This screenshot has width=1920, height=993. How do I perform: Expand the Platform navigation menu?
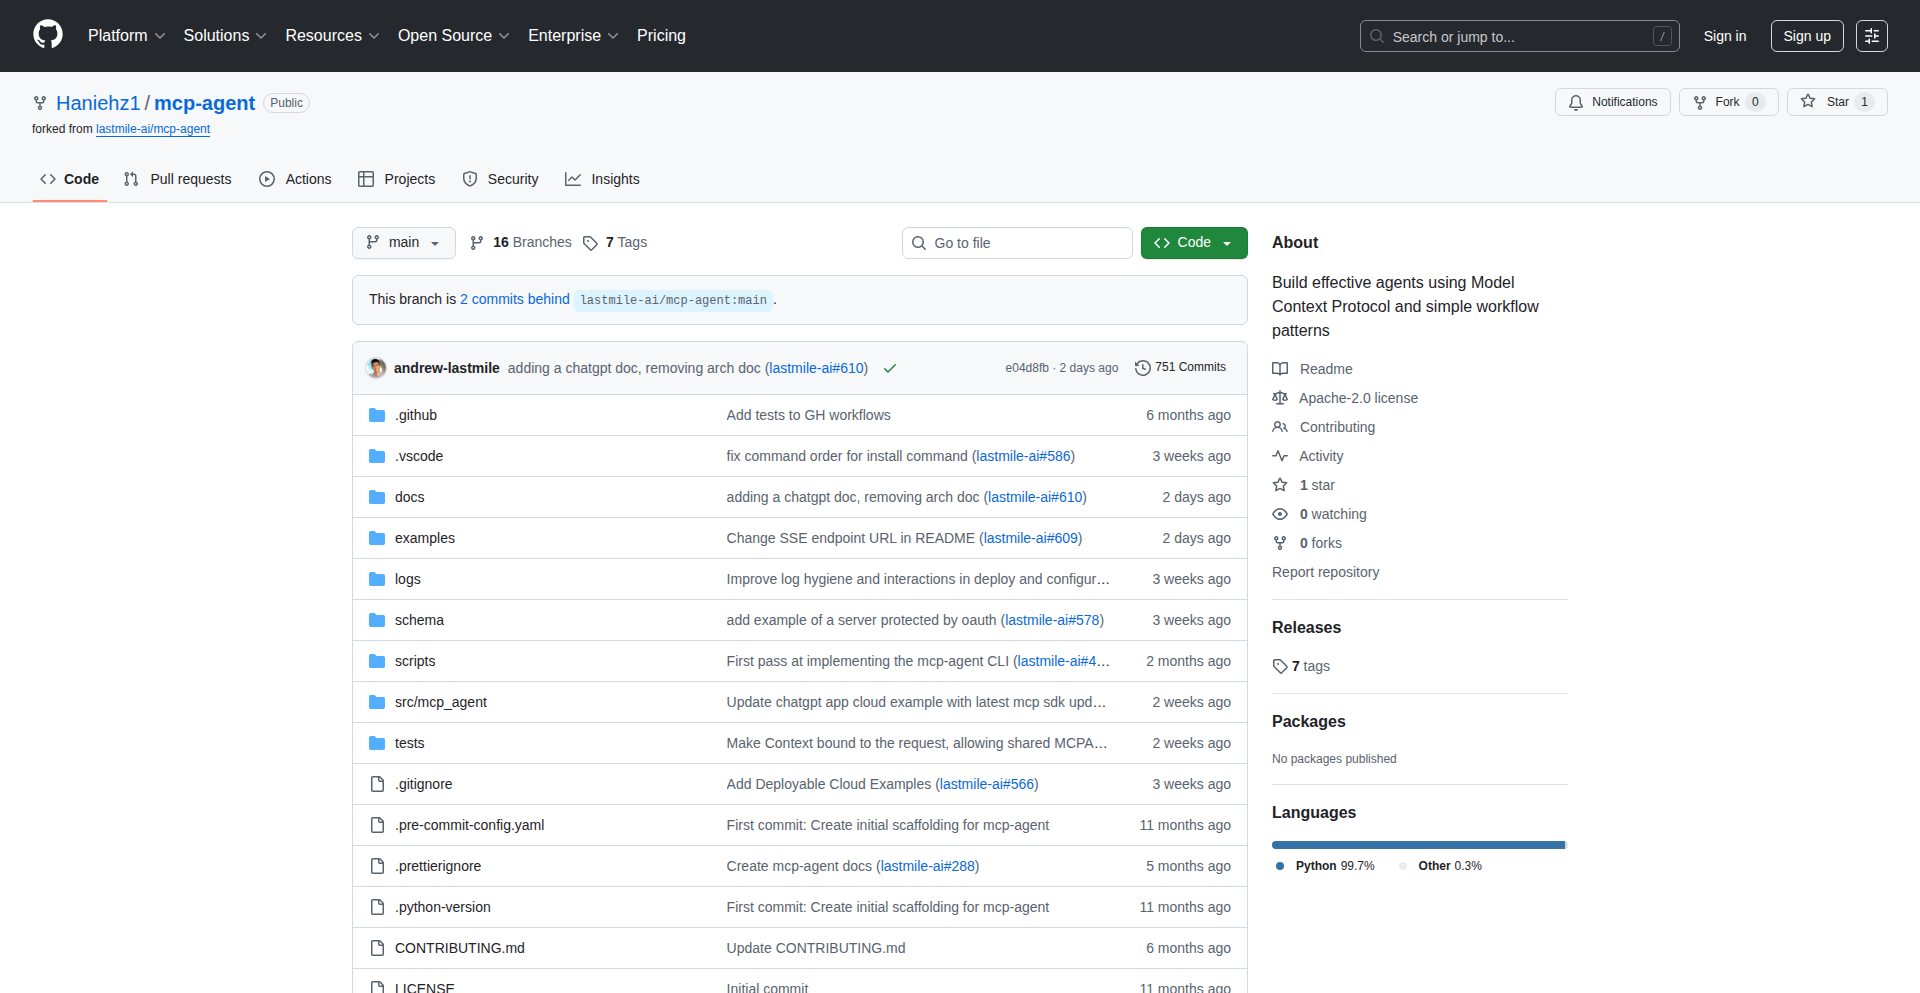coord(126,36)
